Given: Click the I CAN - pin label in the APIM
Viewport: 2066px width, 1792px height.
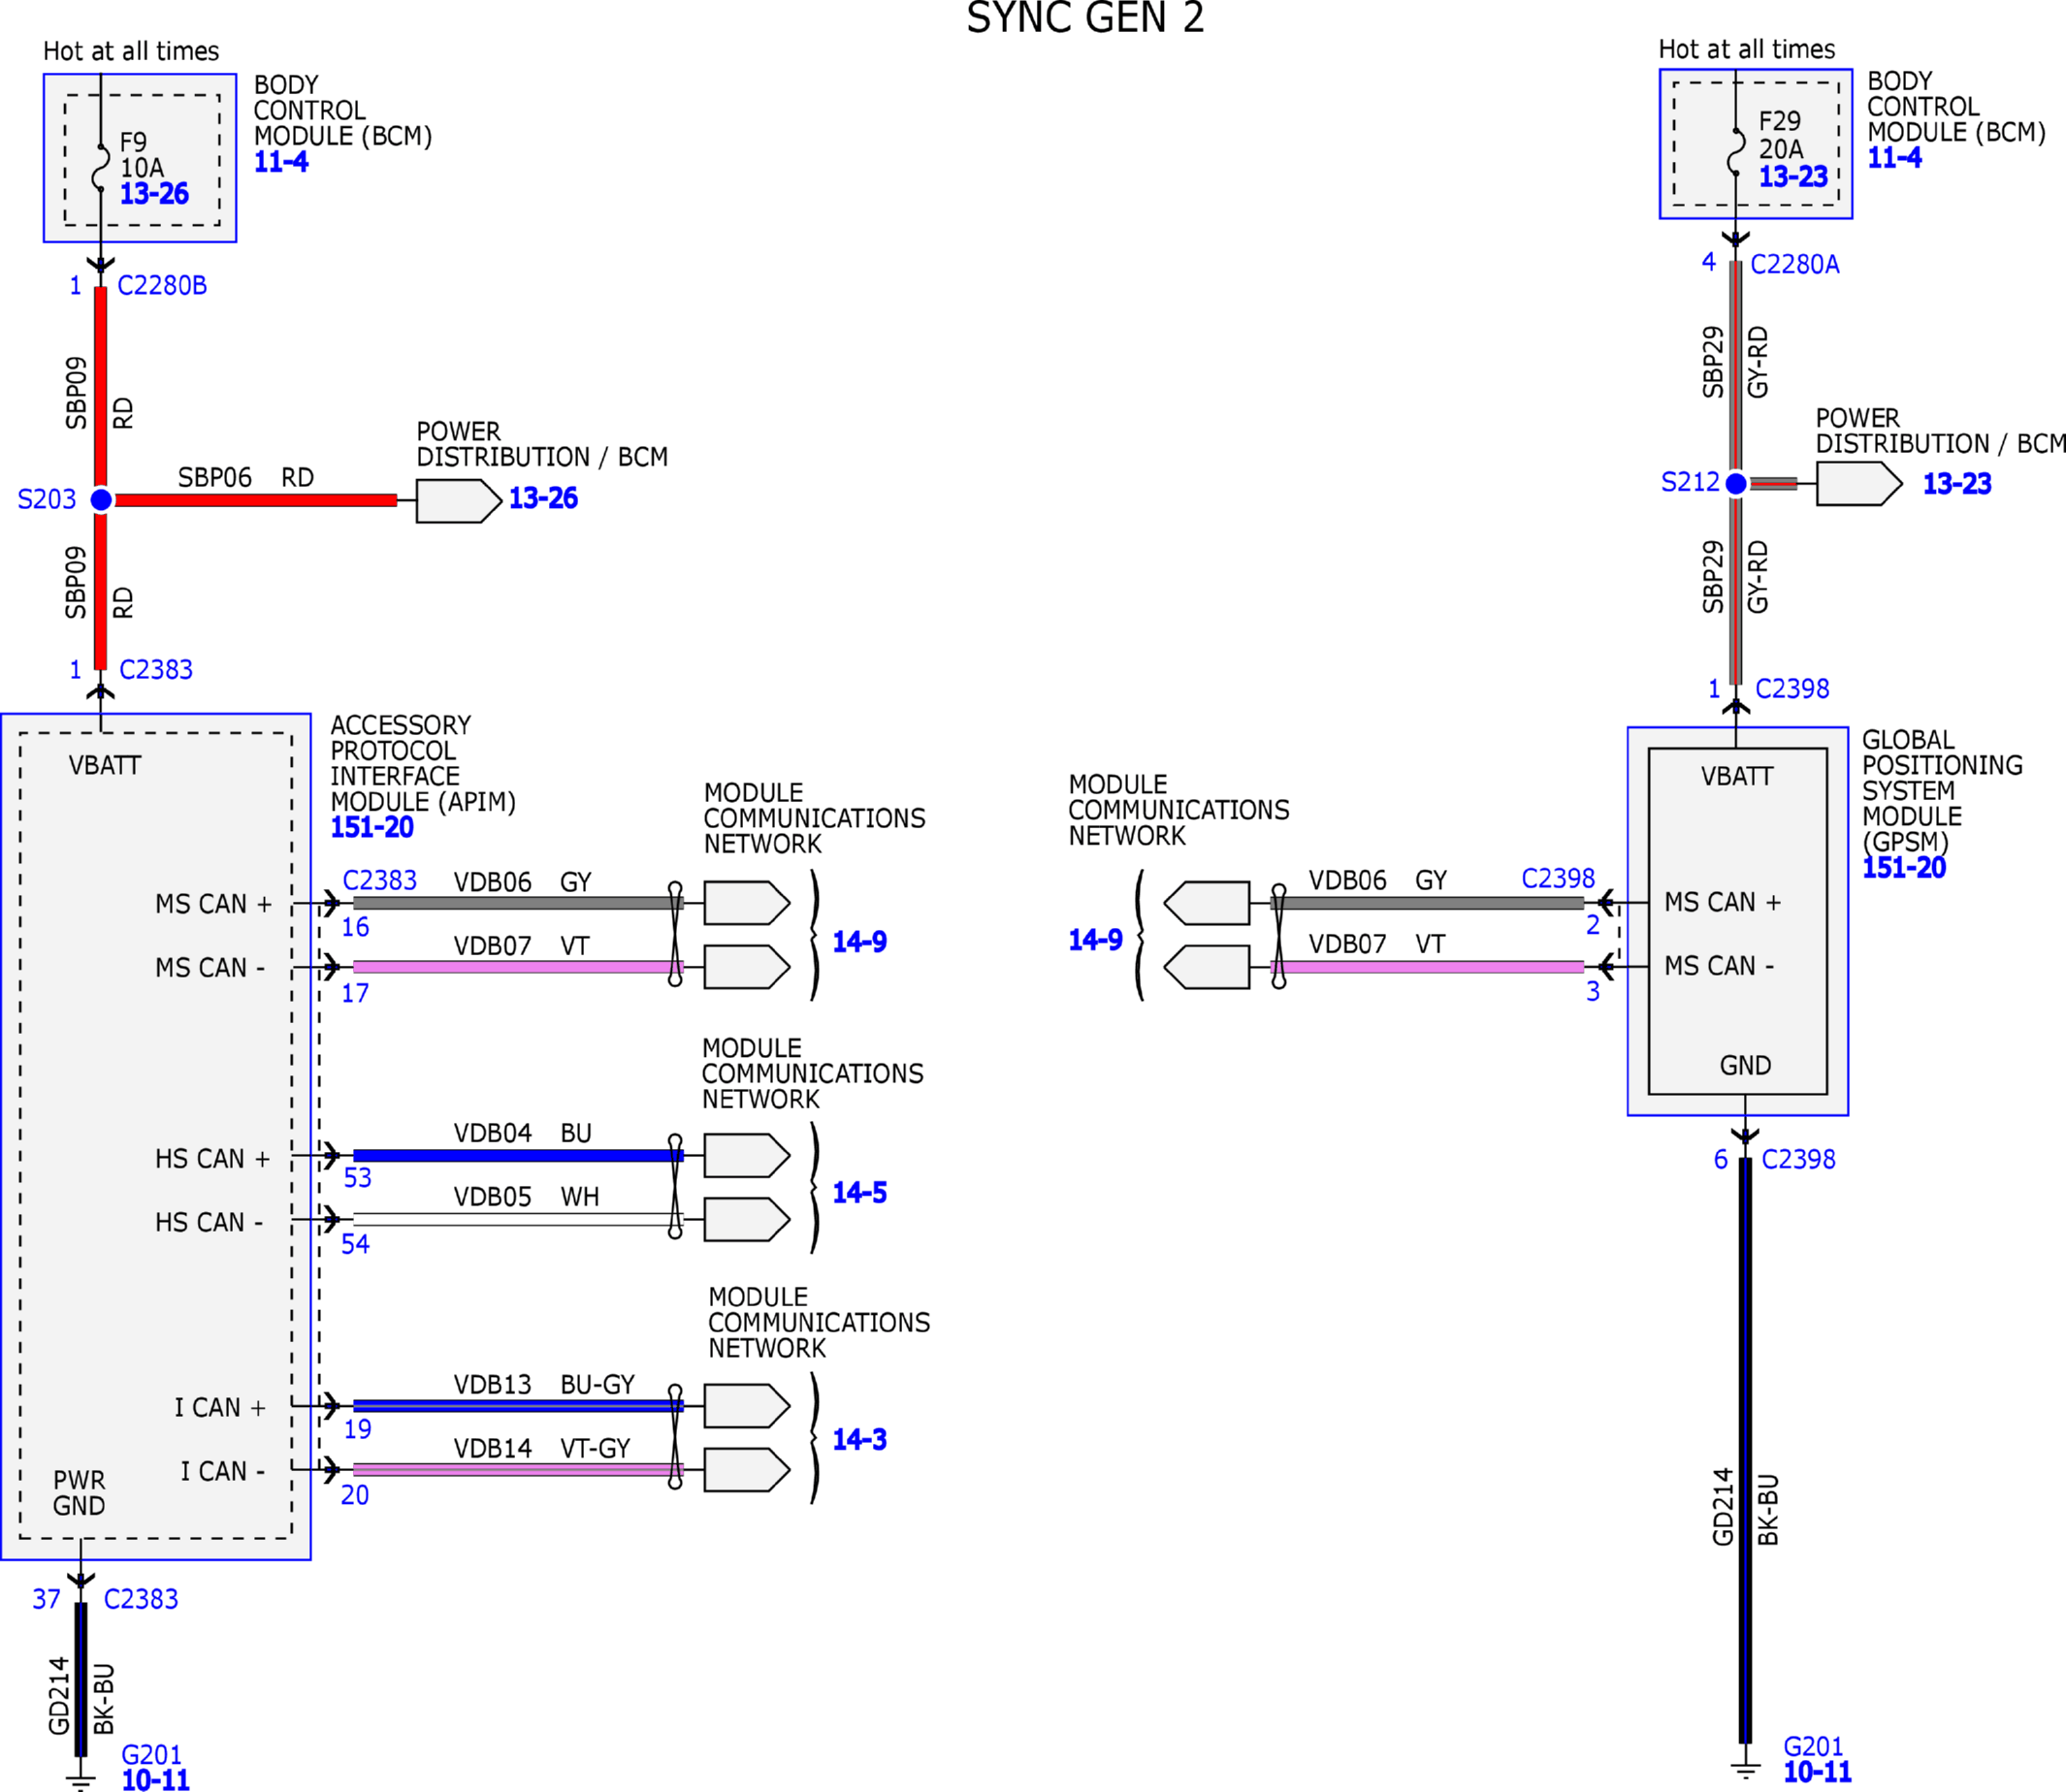Looking at the screenshot, I should click(x=222, y=1472).
